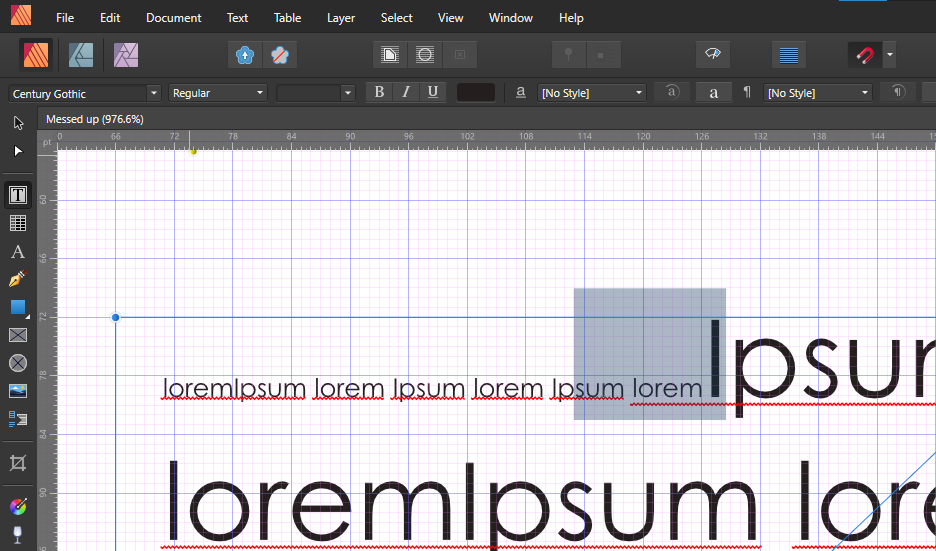The image size is (936, 551).
Task: Open the Century Gothic font family dropdown
Action: point(154,93)
